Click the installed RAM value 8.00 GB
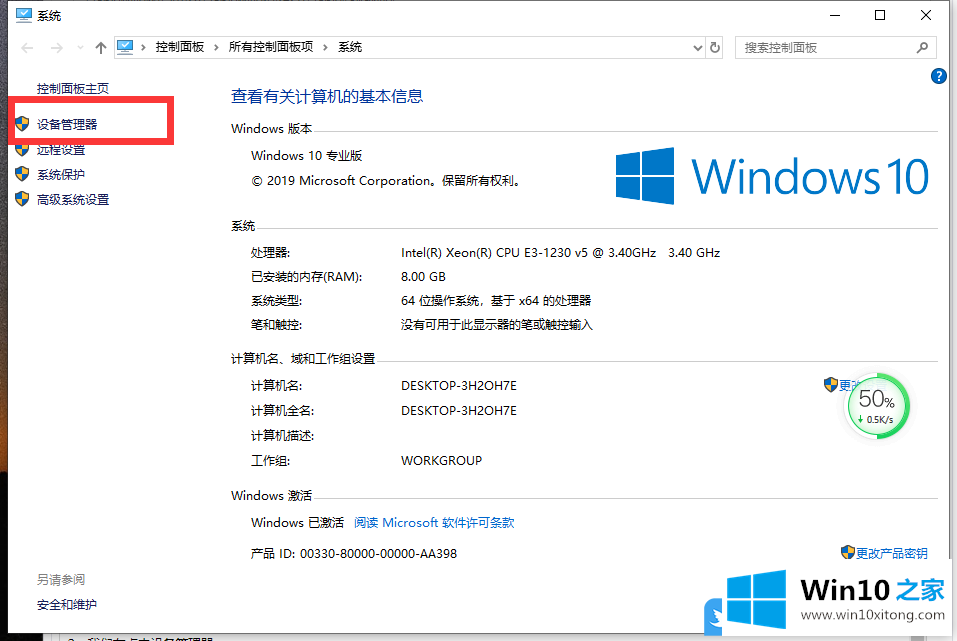This screenshot has width=957, height=641. [423, 277]
